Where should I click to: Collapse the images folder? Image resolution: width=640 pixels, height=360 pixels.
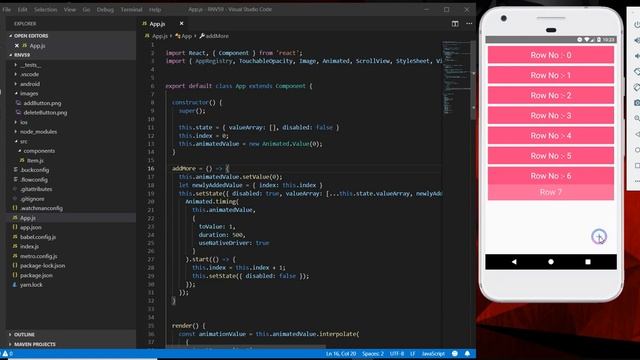29,93
